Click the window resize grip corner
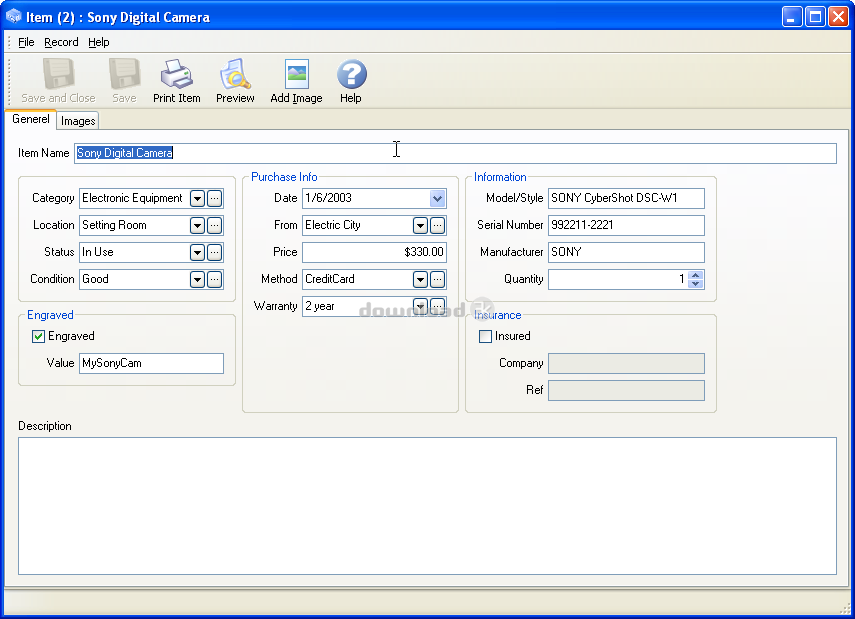 pyautogui.click(x=845, y=609)
